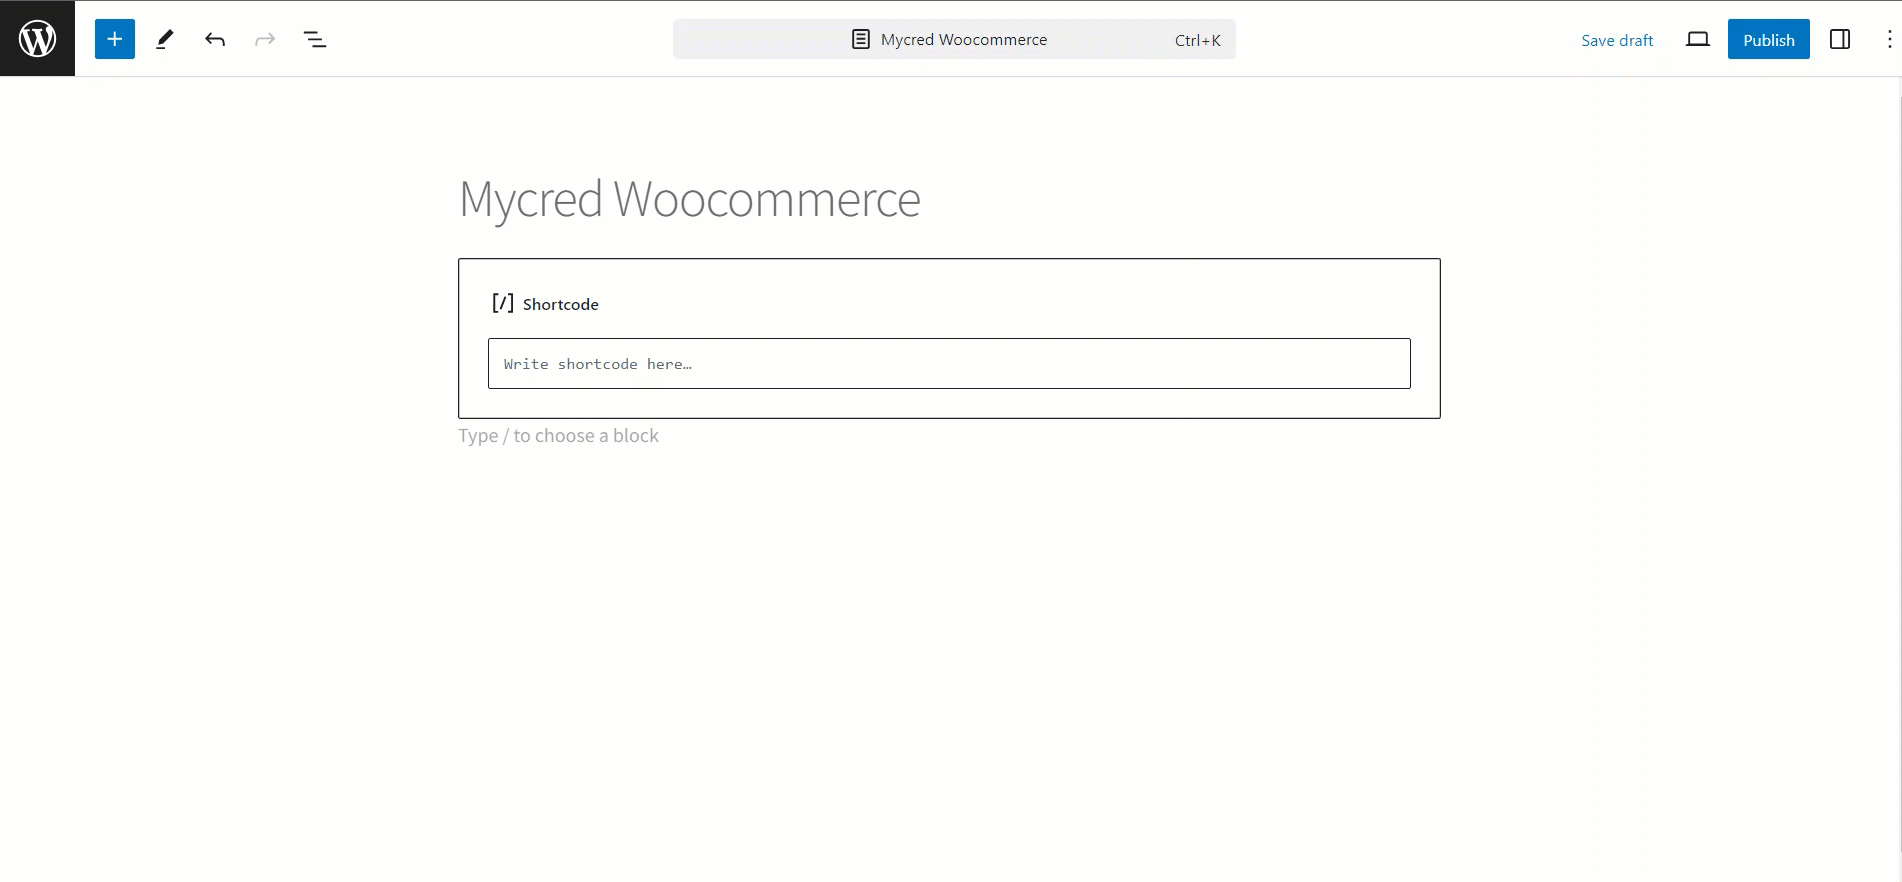Click the redo arrow icon
This screenshot has height=882, width=1902.
[x=265, y=39]
